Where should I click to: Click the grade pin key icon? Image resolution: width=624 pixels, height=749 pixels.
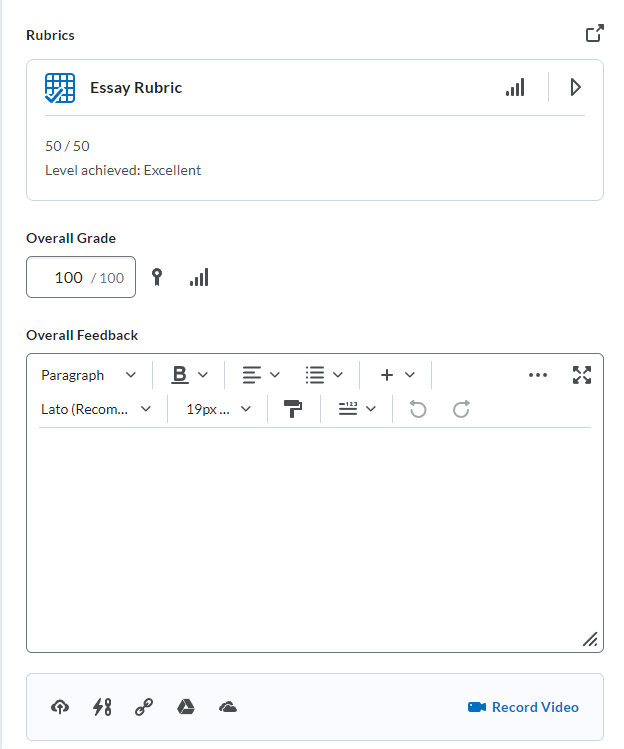(157, 277)
